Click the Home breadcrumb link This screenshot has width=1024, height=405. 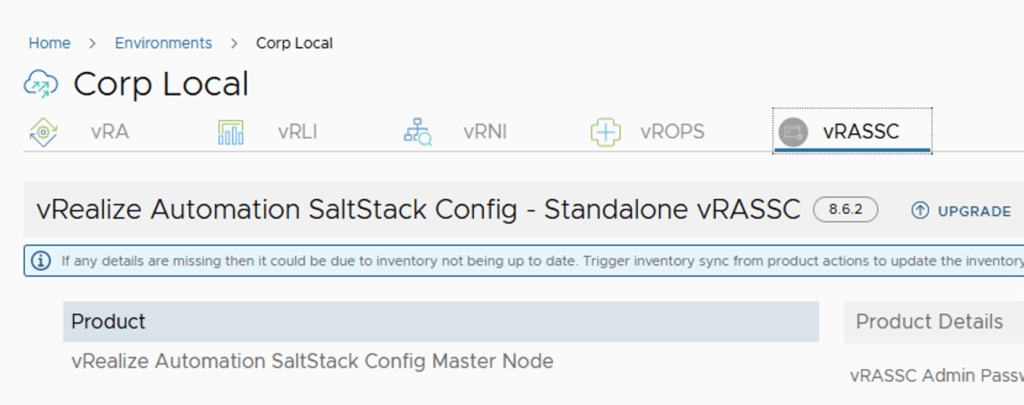49,43
